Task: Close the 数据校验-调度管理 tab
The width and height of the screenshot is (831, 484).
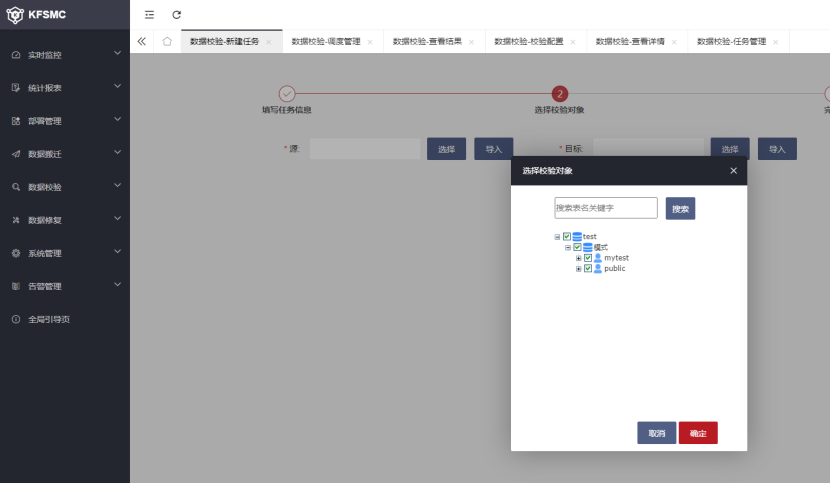Action: (370, 42)
